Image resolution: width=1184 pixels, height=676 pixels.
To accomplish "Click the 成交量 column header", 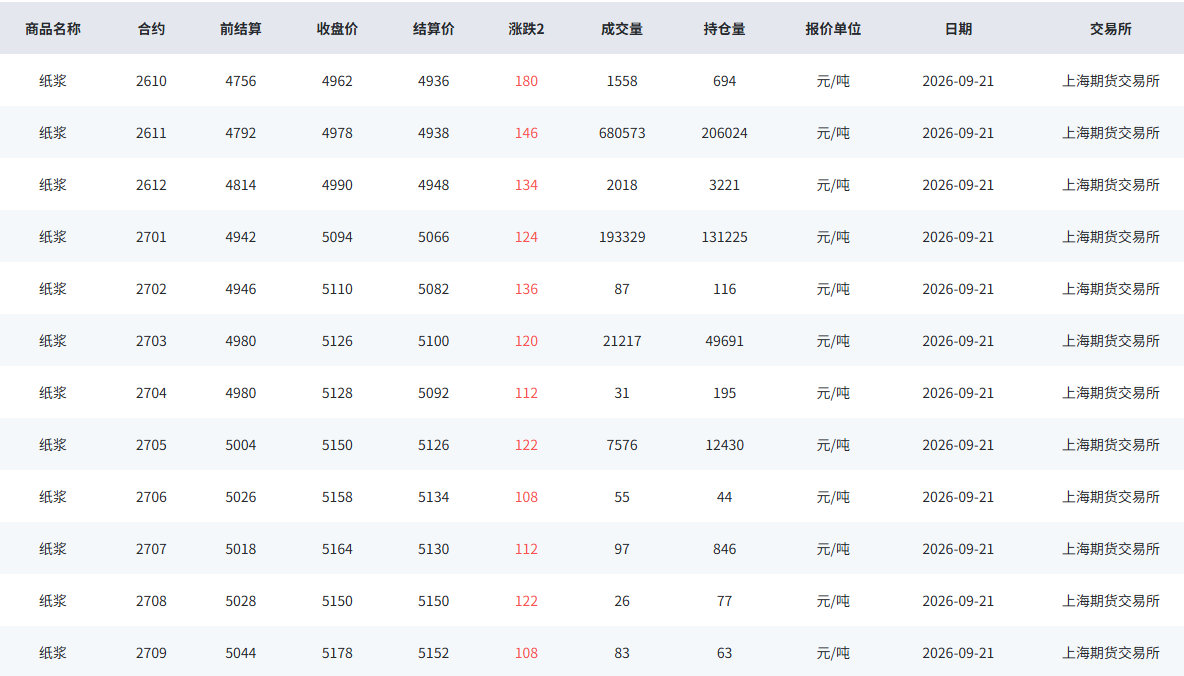I will click(x=622, y=29).
